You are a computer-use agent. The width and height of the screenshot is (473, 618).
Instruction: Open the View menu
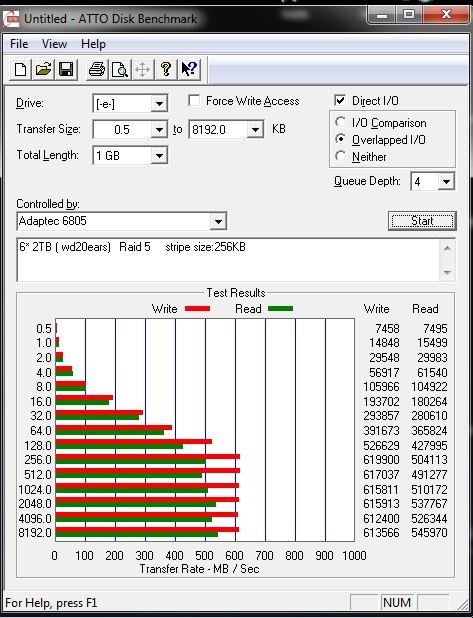(54, 44)
